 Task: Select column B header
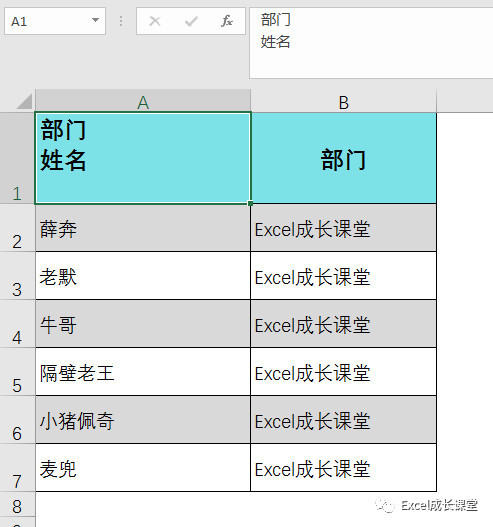[x=343, y=101]
